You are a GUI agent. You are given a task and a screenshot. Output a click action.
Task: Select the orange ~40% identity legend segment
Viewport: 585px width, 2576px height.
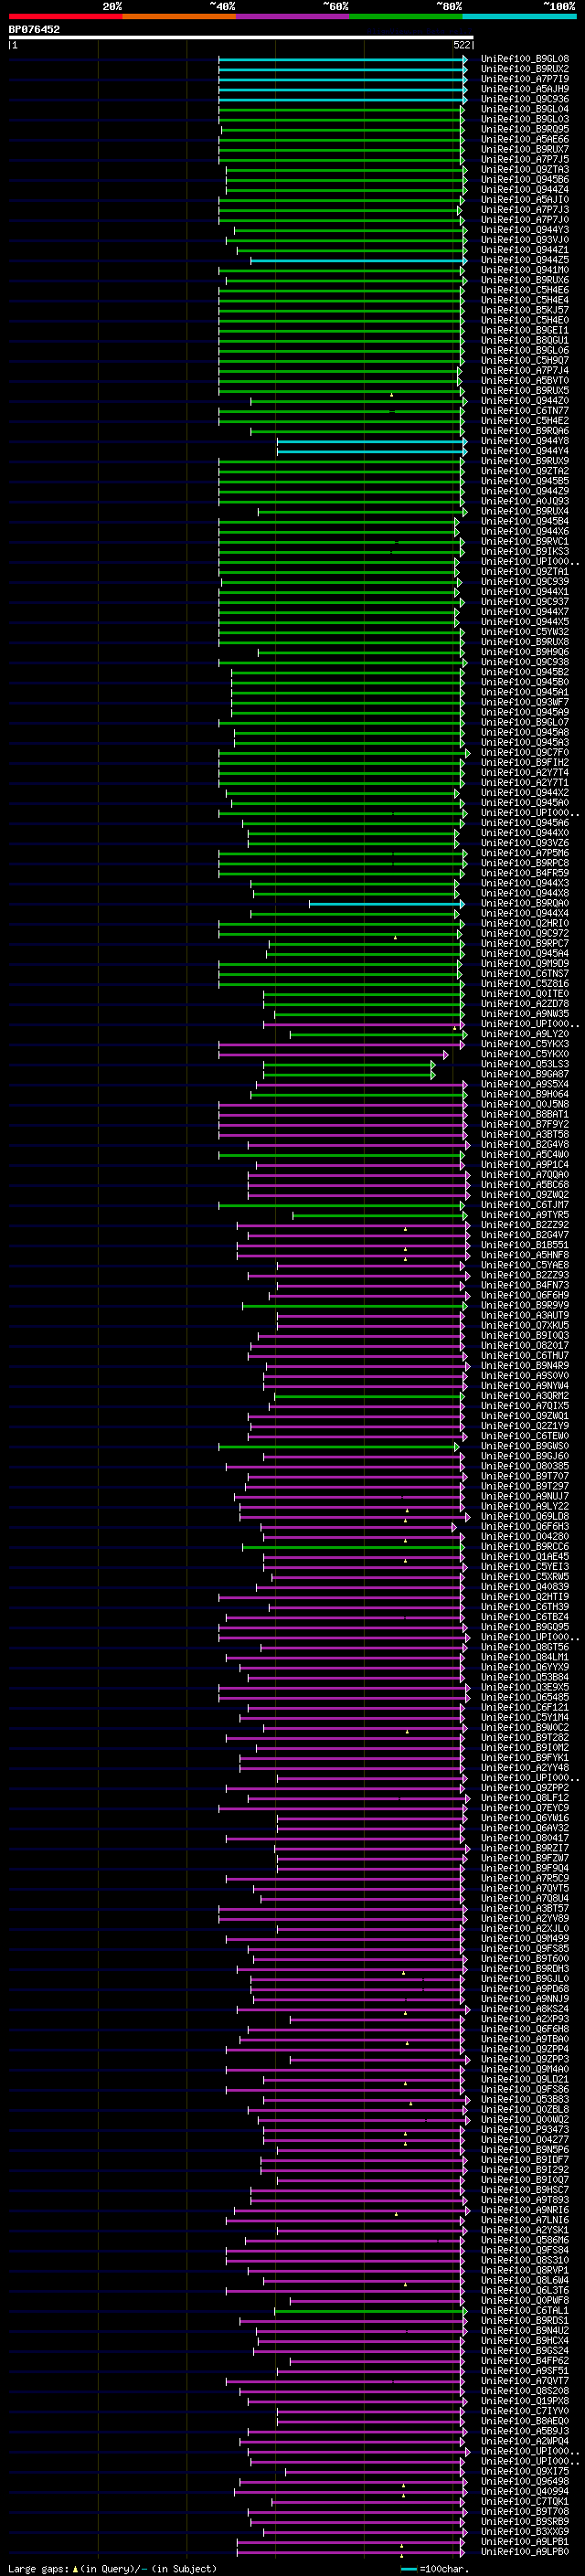point(179,16)
